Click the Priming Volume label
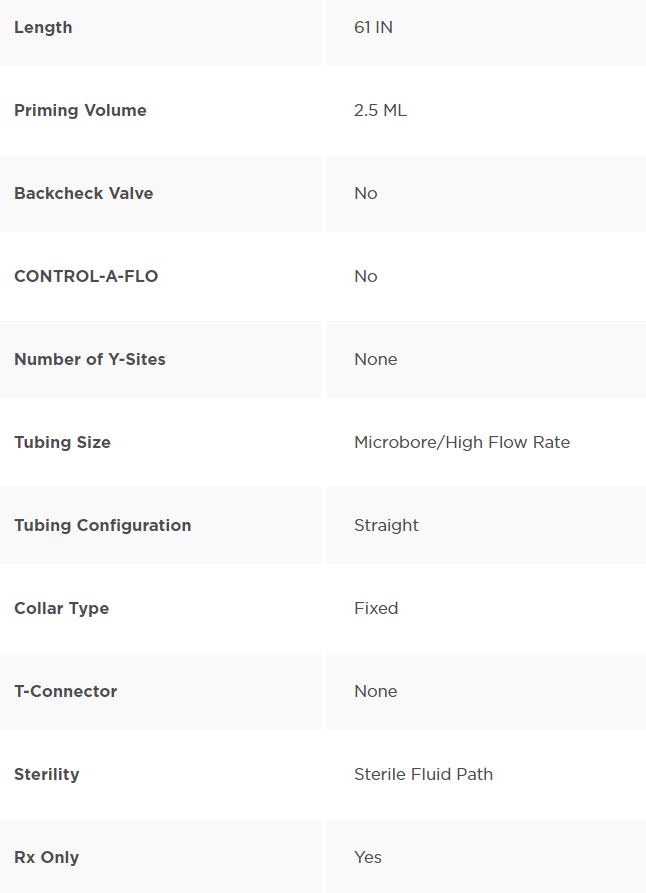This screenshot has height=893, width=646. [80, 110]
